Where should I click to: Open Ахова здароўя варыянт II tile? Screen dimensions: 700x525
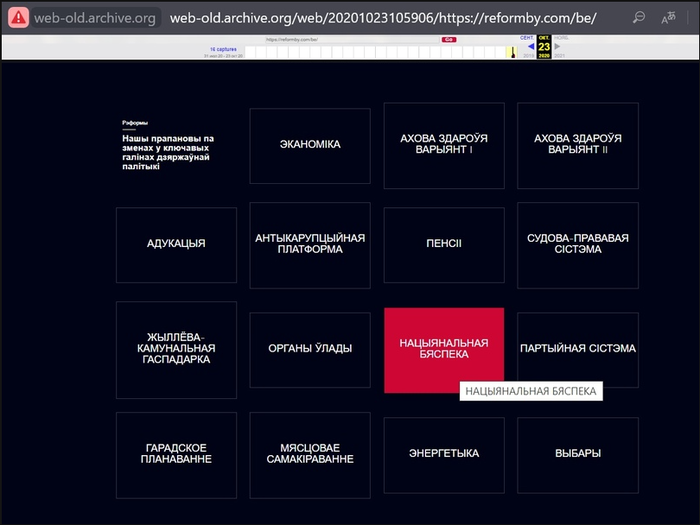pos(577,144)
